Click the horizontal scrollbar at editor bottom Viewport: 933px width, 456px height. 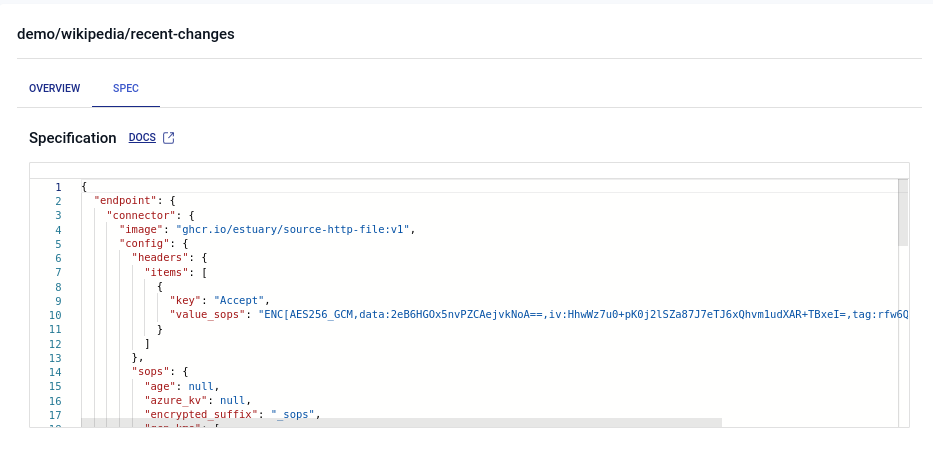[x=400, y=423]
